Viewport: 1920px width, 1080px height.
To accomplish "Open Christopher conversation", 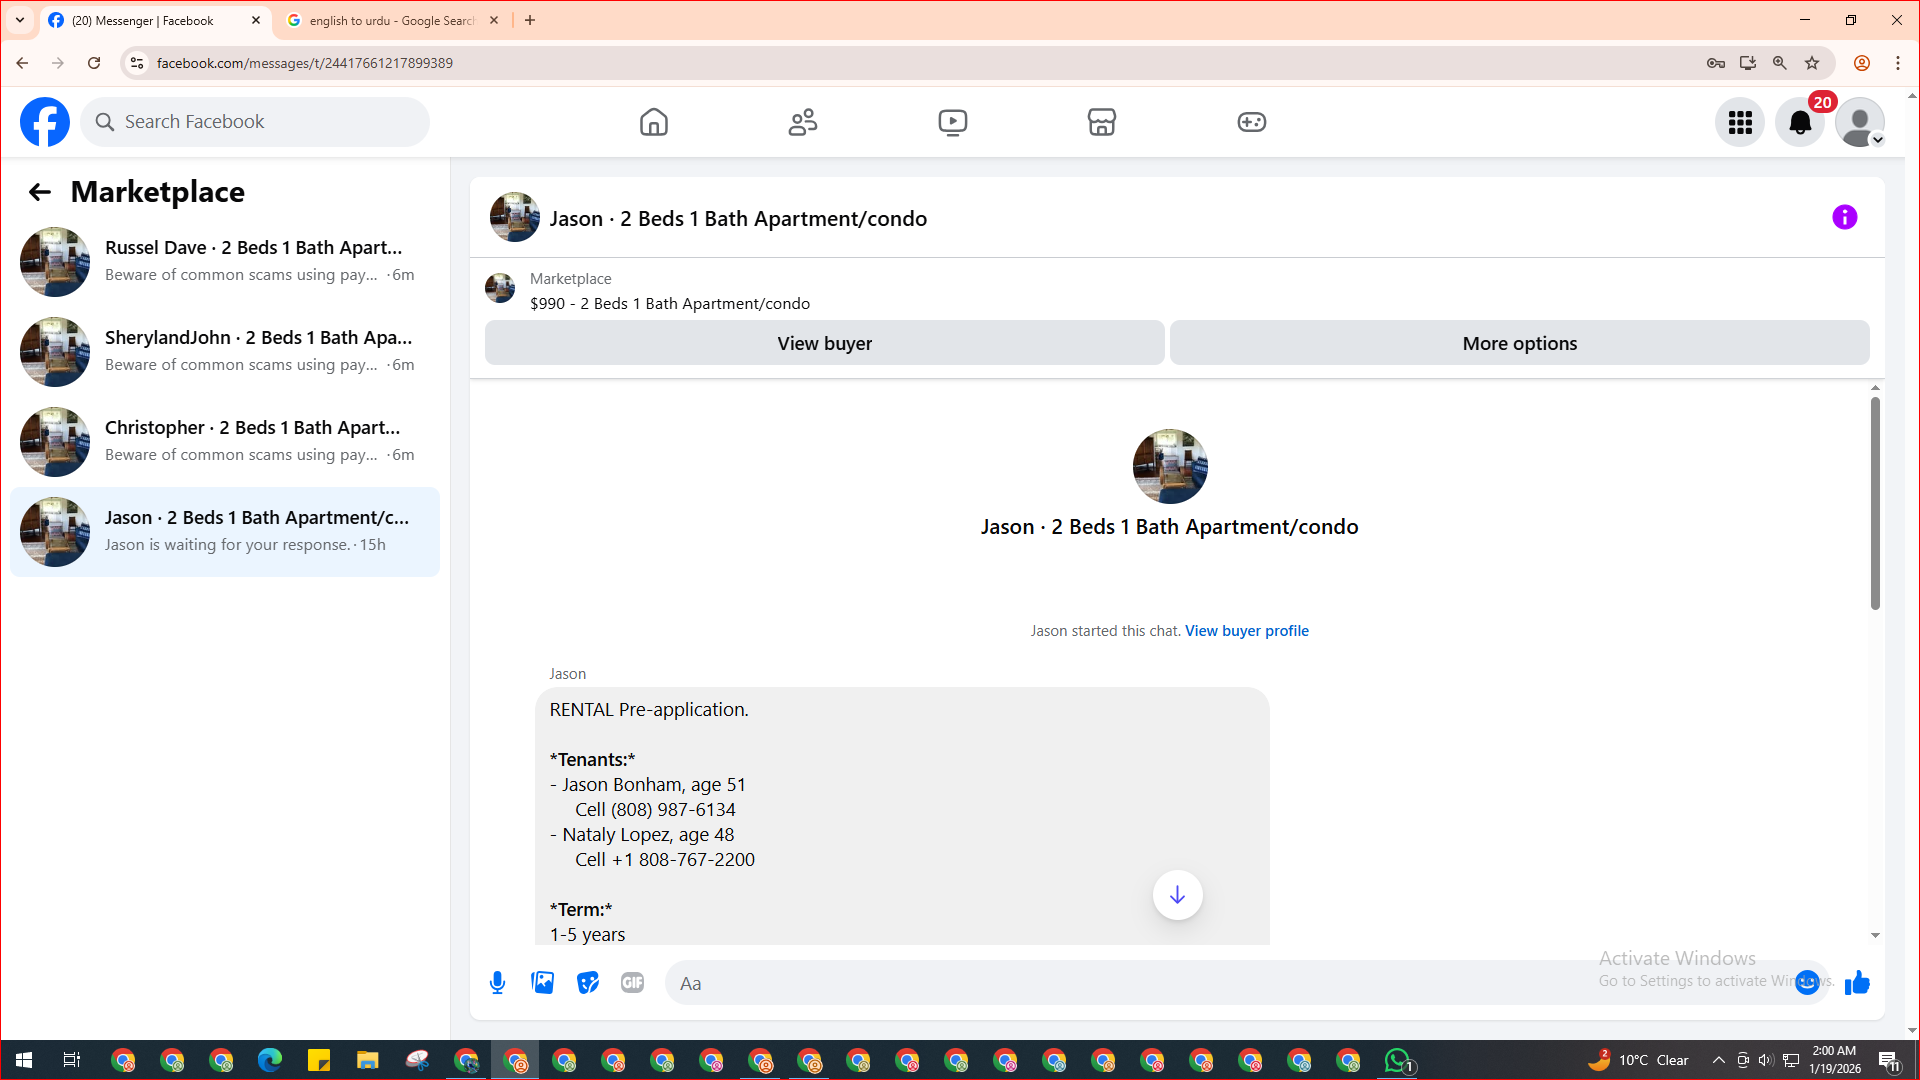I will [x=225, y=442].
